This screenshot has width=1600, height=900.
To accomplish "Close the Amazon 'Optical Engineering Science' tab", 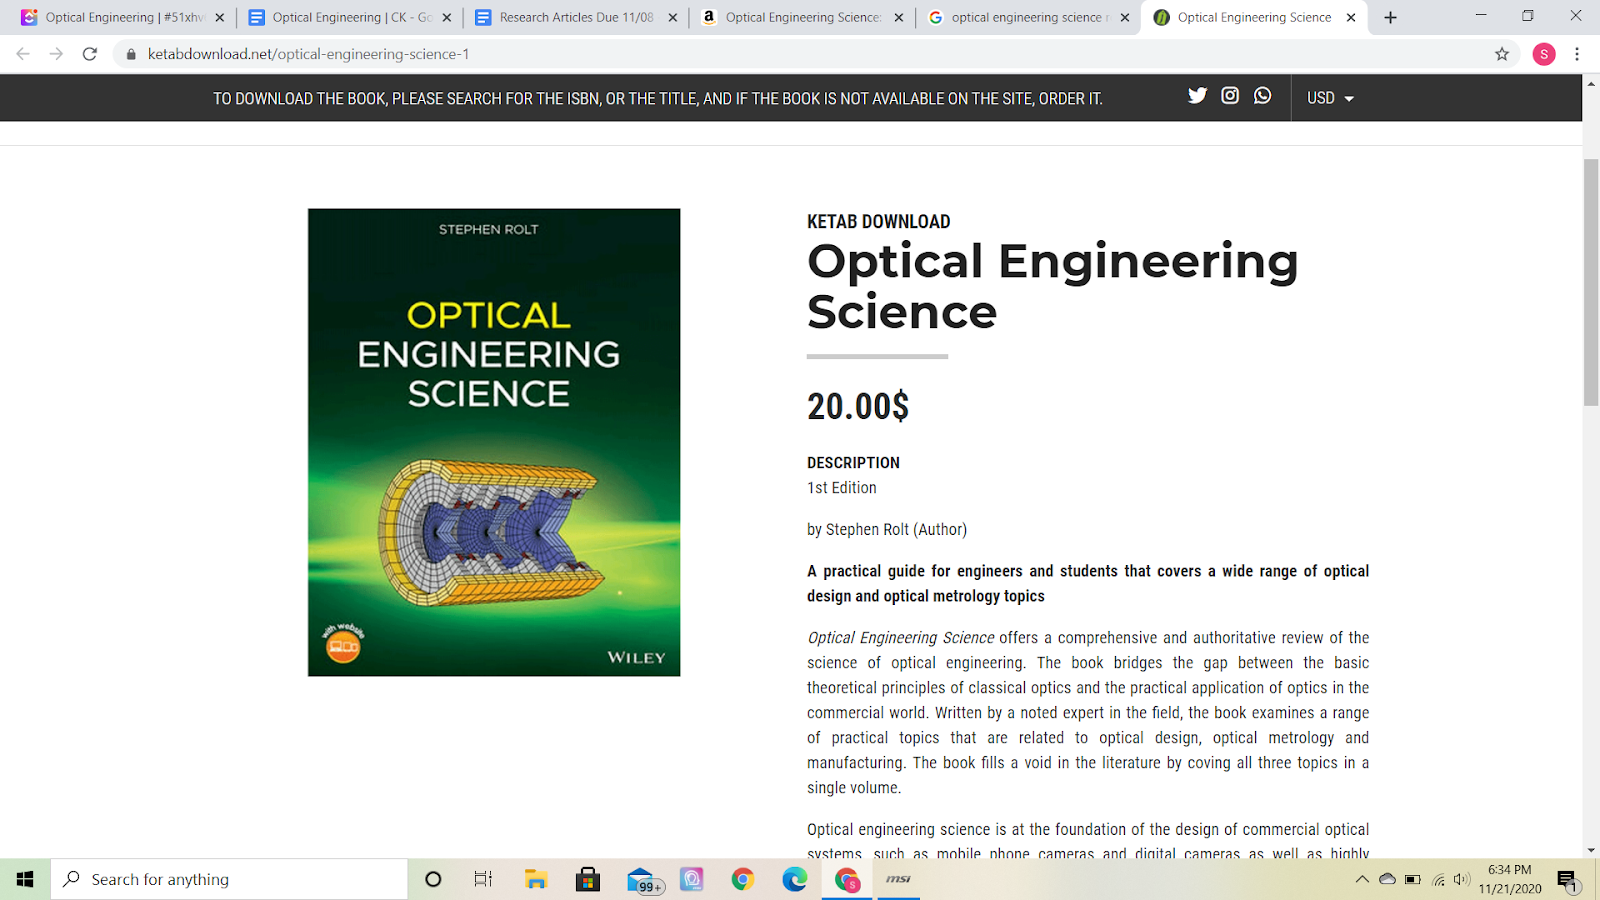I will (x=899, y=18).
